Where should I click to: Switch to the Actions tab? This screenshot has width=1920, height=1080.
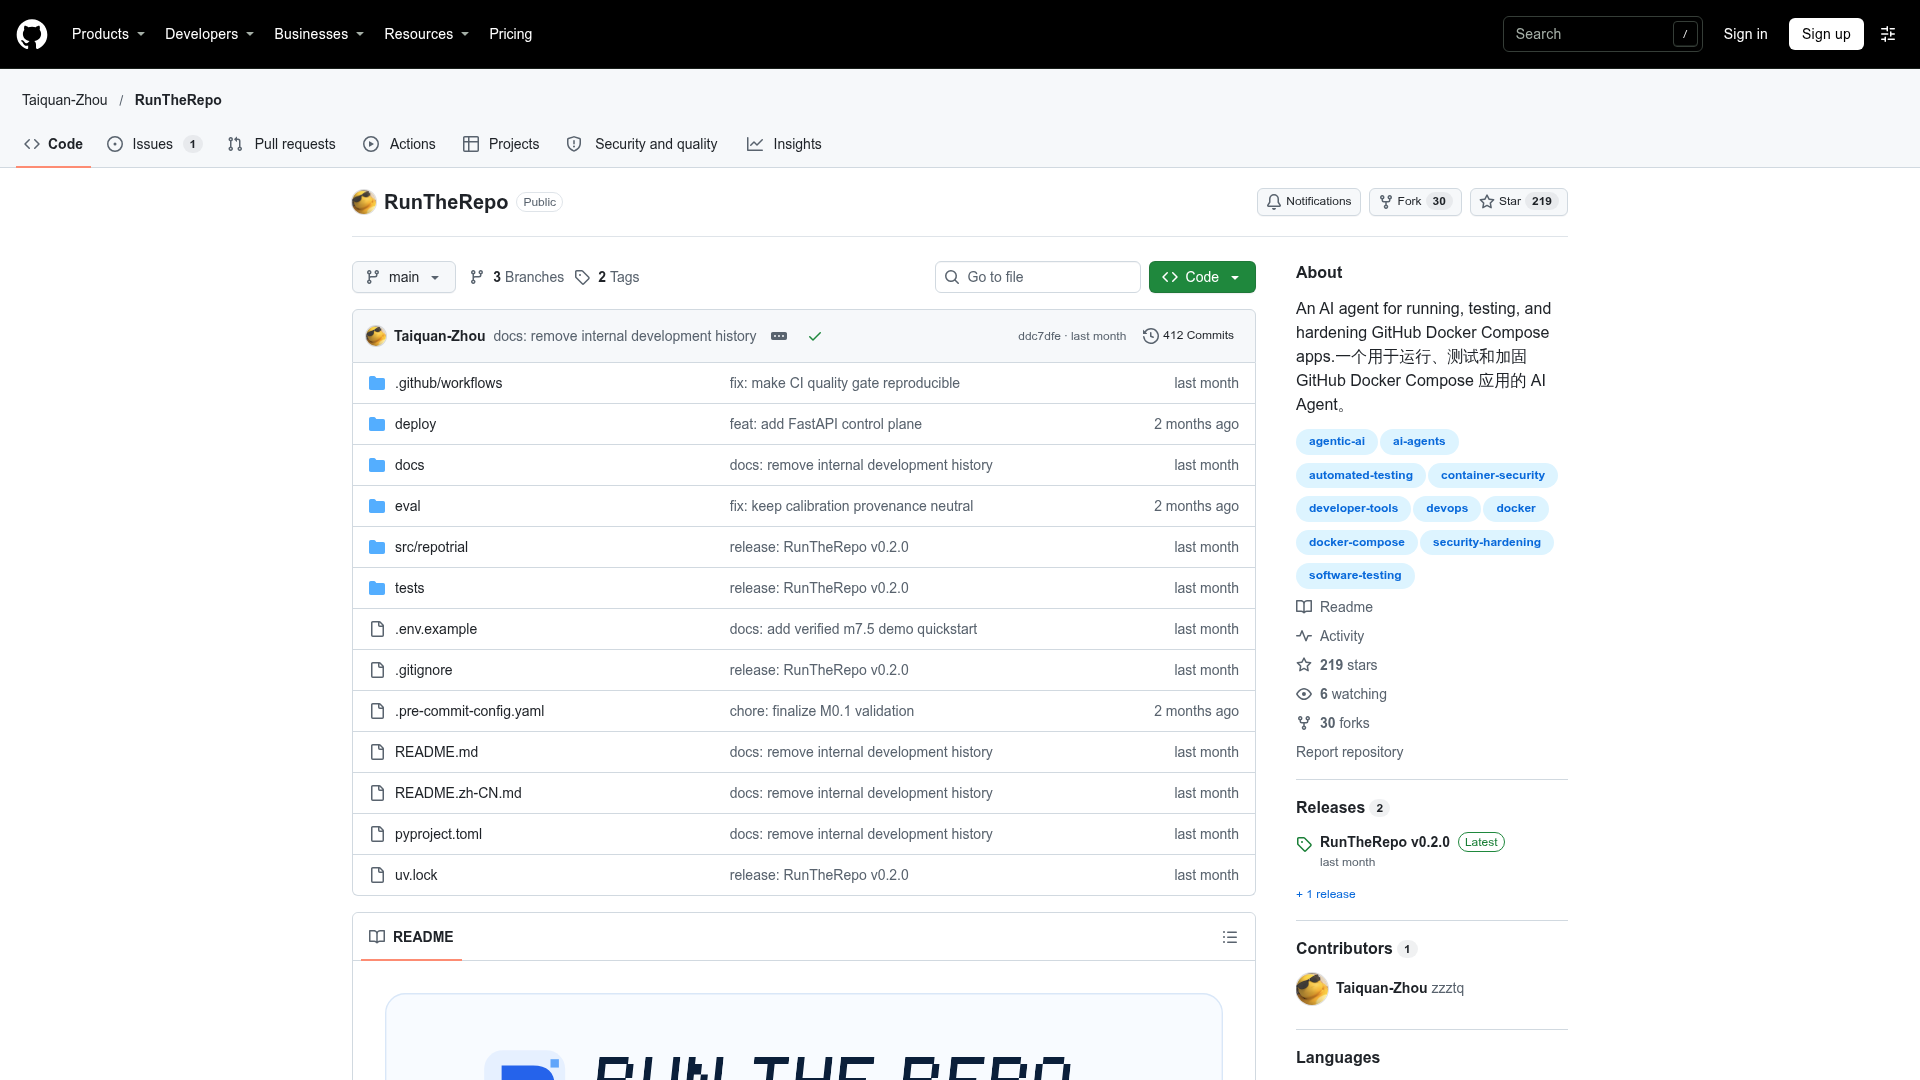400,144
